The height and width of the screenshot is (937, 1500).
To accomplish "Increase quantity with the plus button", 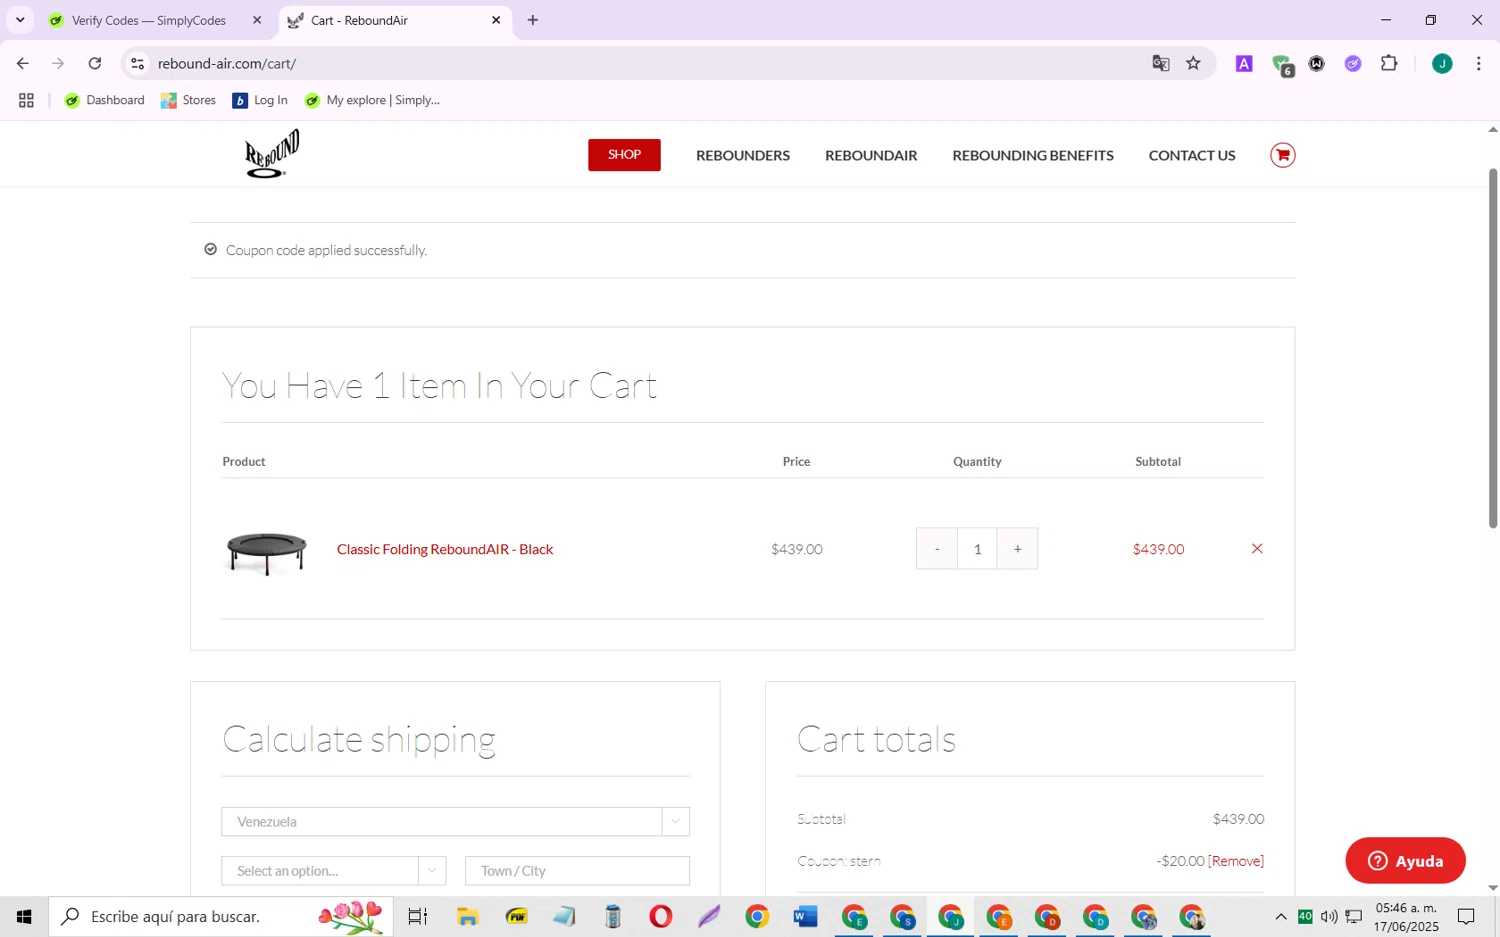I will (1017, 549).
